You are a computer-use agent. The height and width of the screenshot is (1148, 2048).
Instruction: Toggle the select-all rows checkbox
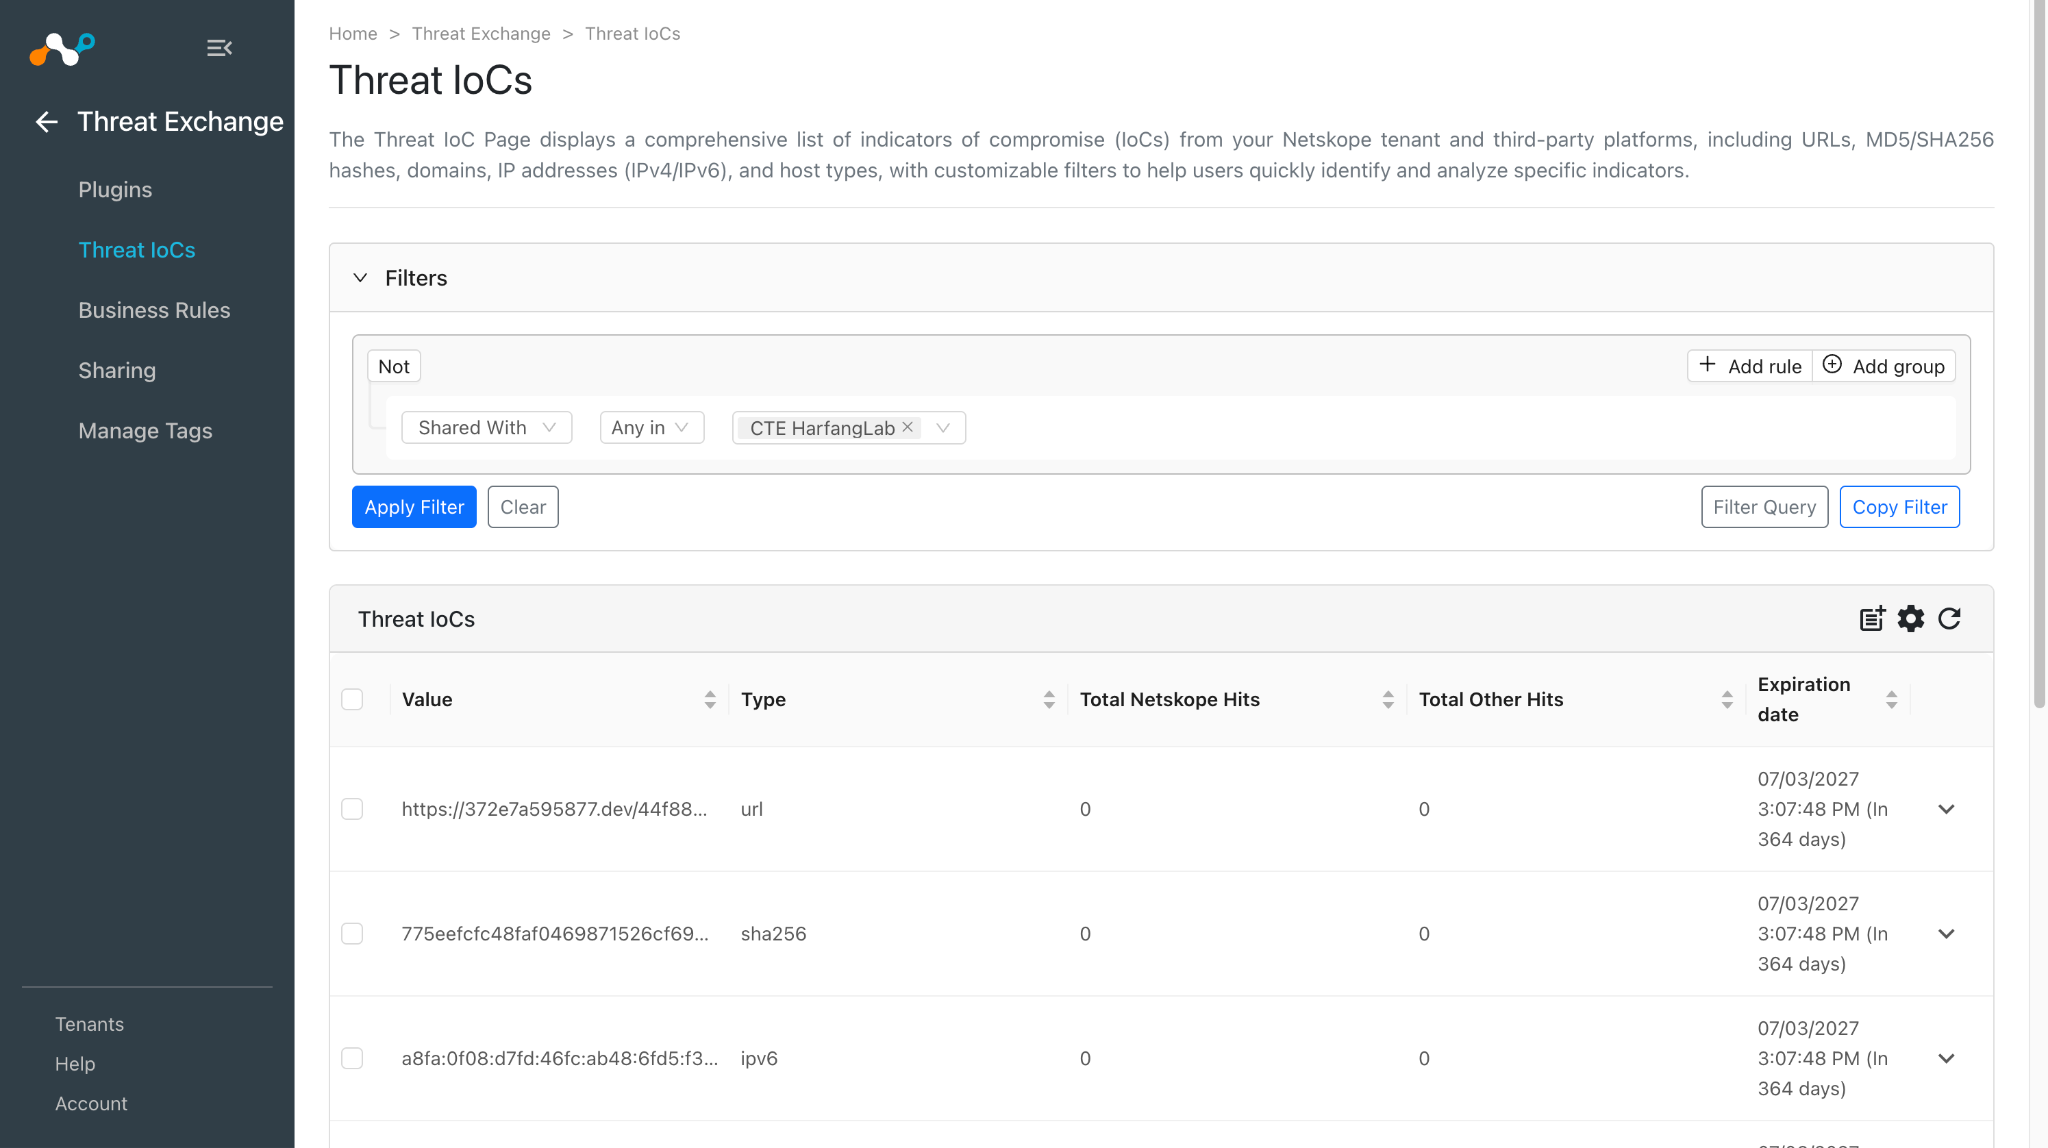(352, 700)
